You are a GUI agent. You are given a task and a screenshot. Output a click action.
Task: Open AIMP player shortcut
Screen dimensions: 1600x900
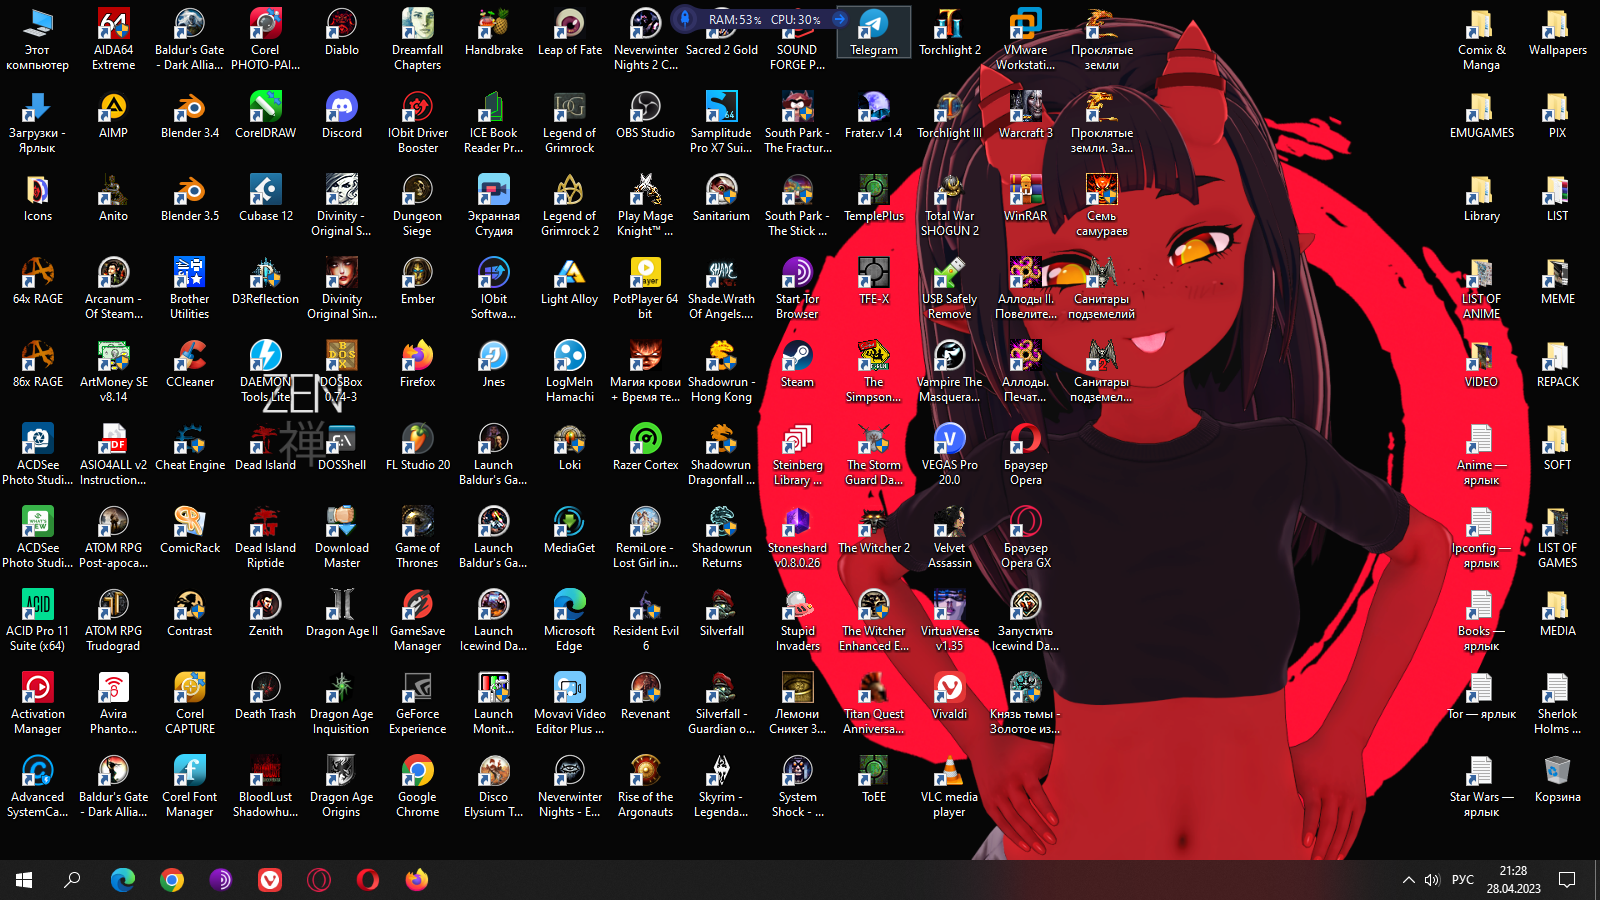(x=114, y=115)
